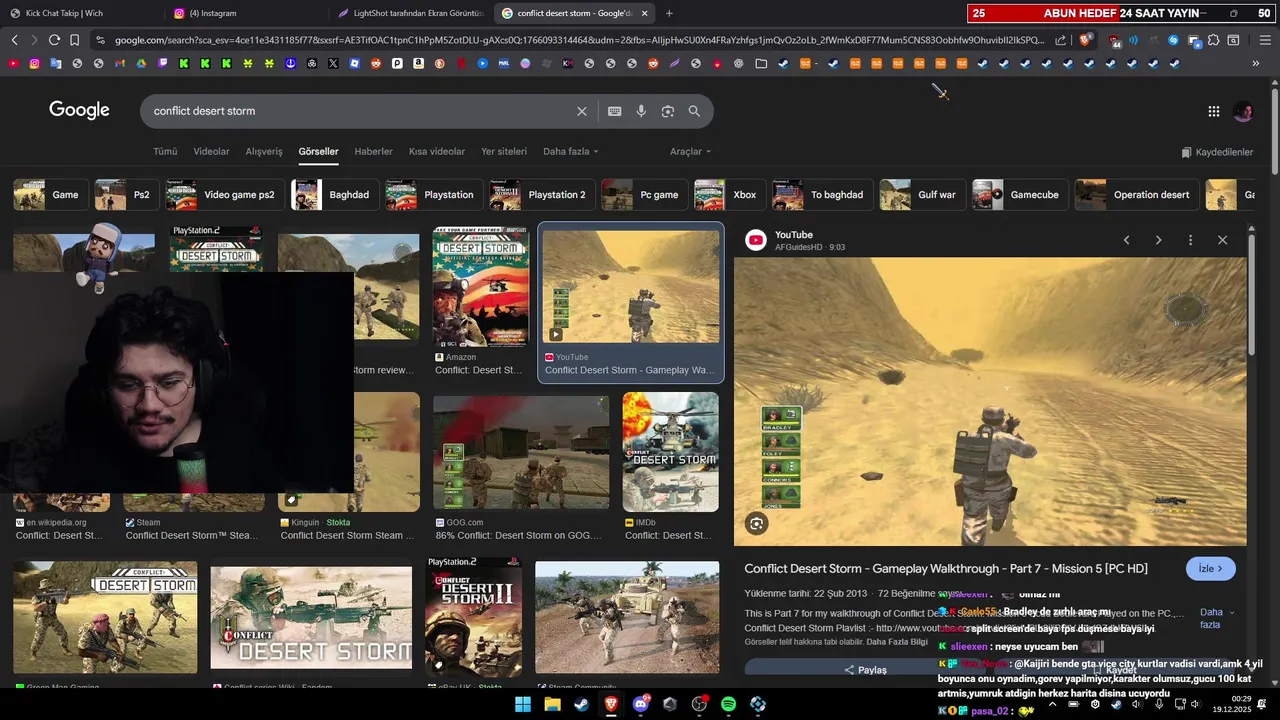Open the Instagram bookmark in the bookmarks bar
The width and height of the screenshot is (1280, 720).
pyautogui.click(x=34, y=63)
